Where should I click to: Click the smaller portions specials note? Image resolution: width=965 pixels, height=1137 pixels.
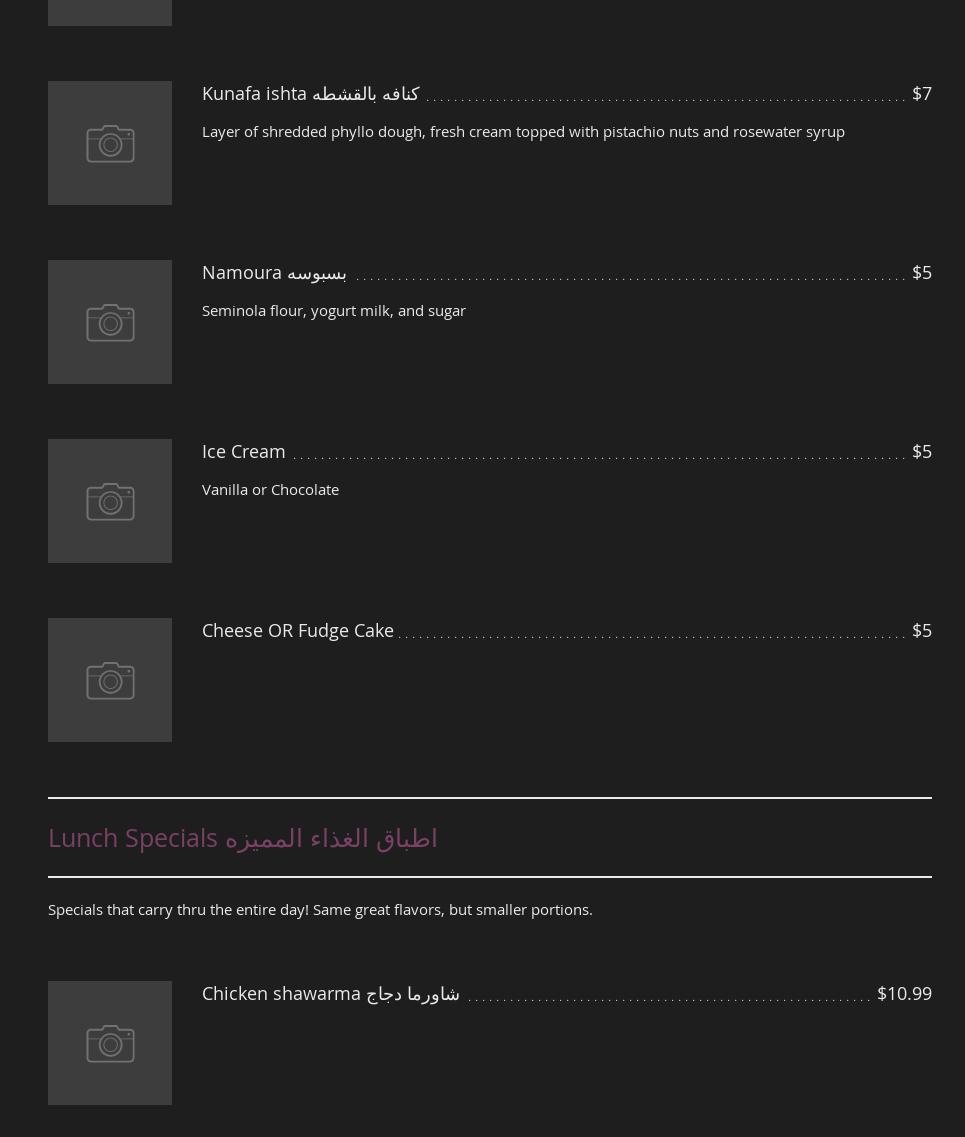coord(320,909)
